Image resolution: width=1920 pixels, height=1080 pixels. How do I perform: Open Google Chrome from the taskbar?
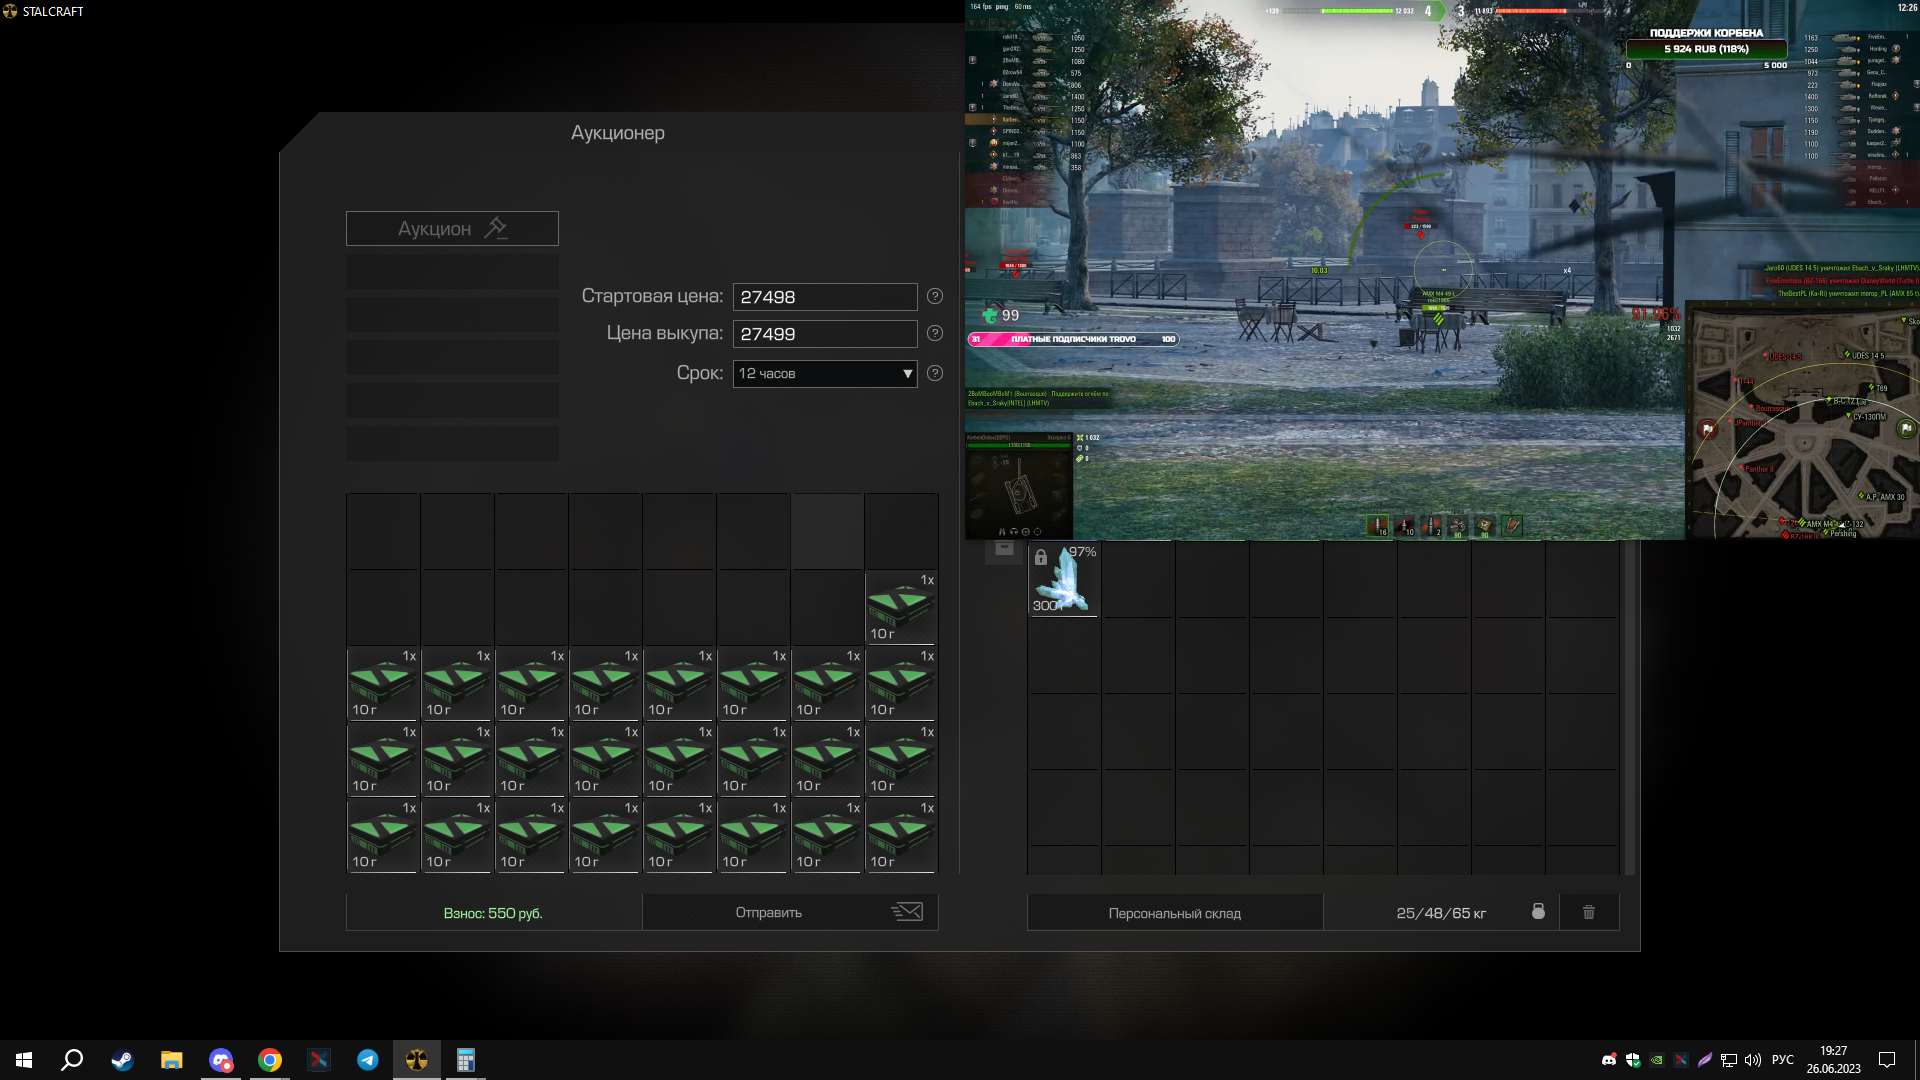point(270,1060)
